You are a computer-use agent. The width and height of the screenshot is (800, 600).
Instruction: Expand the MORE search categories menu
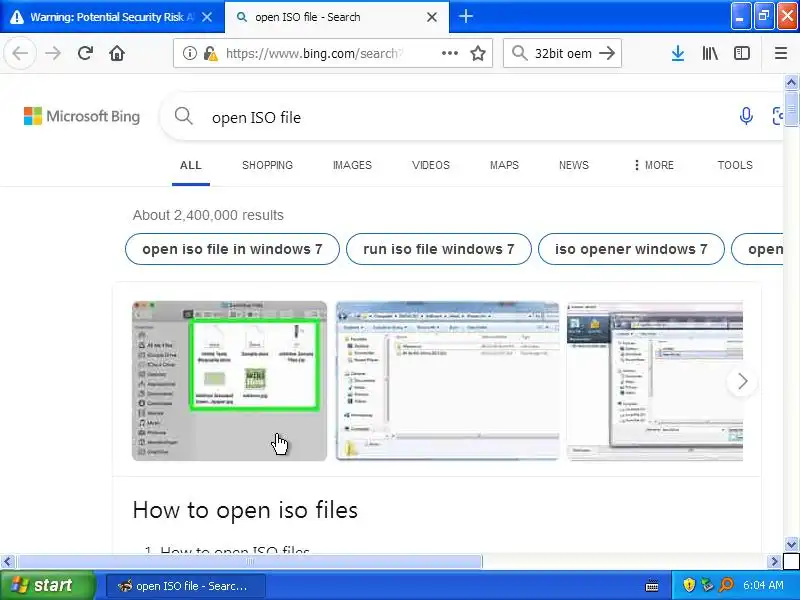click(x=654, y=165)
